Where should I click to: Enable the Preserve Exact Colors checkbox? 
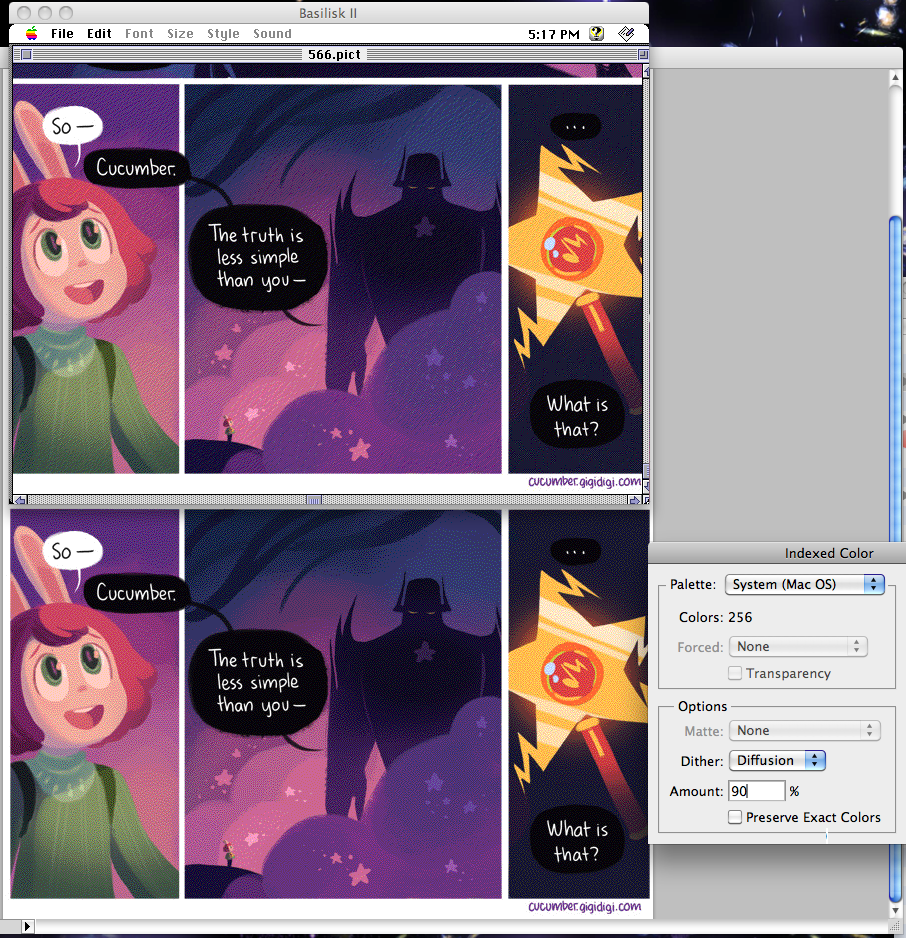(735, 817)
